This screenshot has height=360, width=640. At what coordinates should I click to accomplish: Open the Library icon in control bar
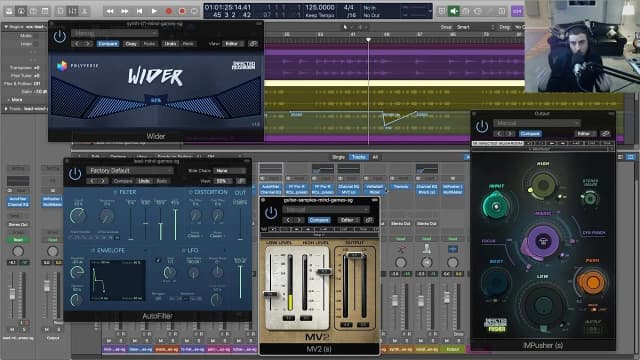tap(9, 11)
